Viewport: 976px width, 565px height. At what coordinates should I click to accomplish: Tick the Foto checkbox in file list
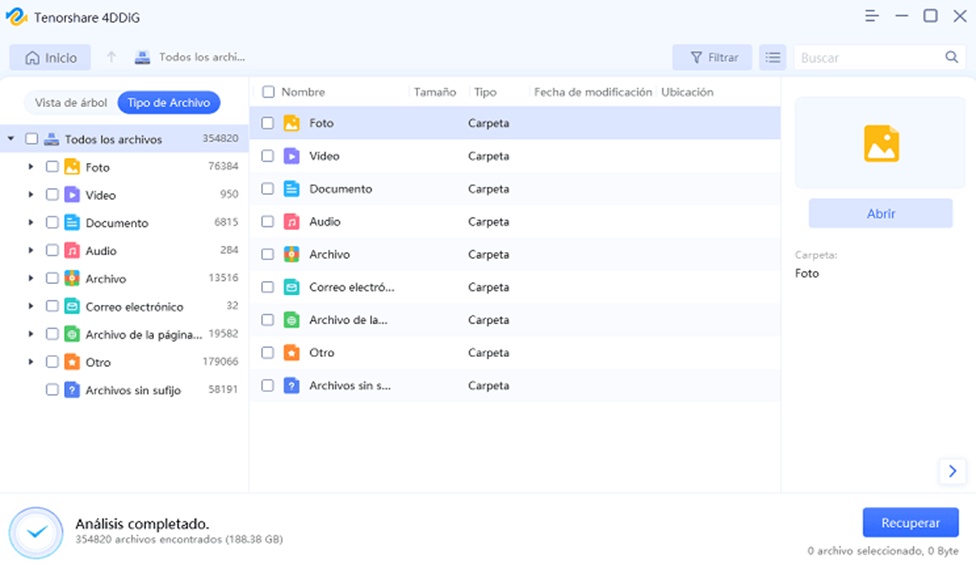pyautogui.click(x=267, y=124)
